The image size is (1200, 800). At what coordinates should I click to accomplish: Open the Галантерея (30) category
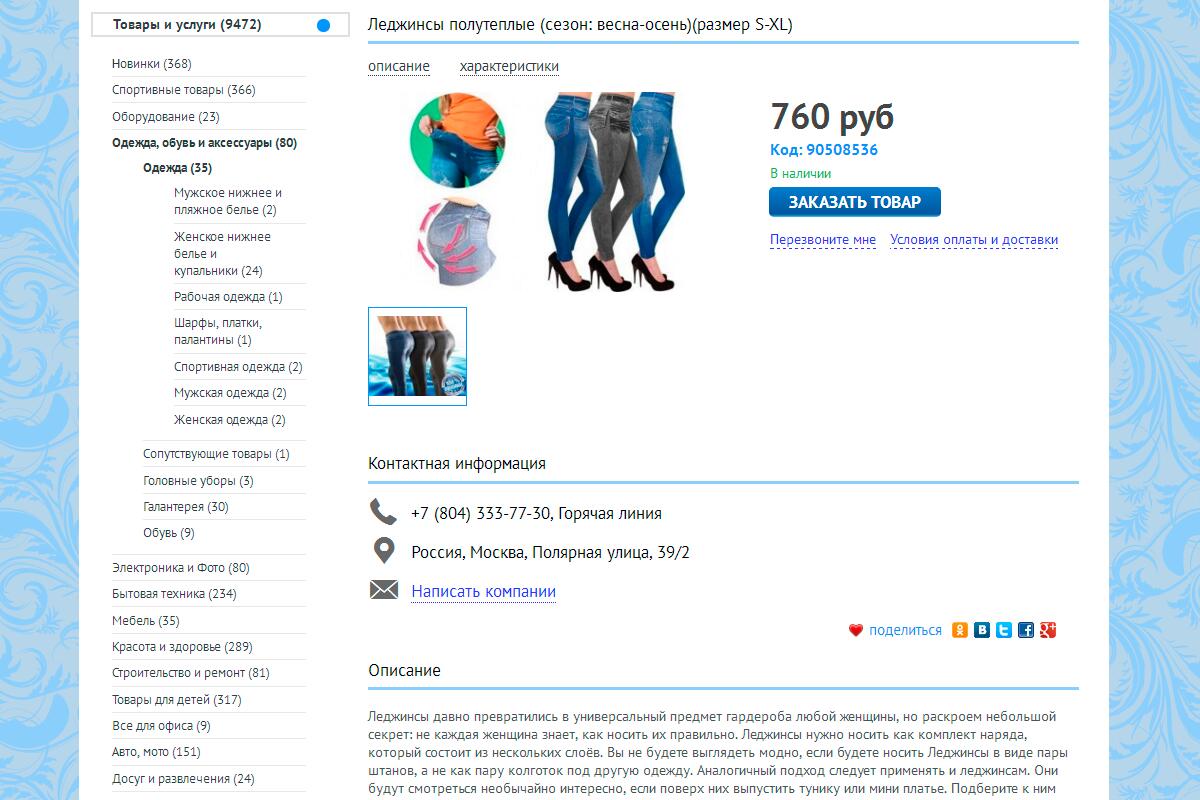point(186,507)
